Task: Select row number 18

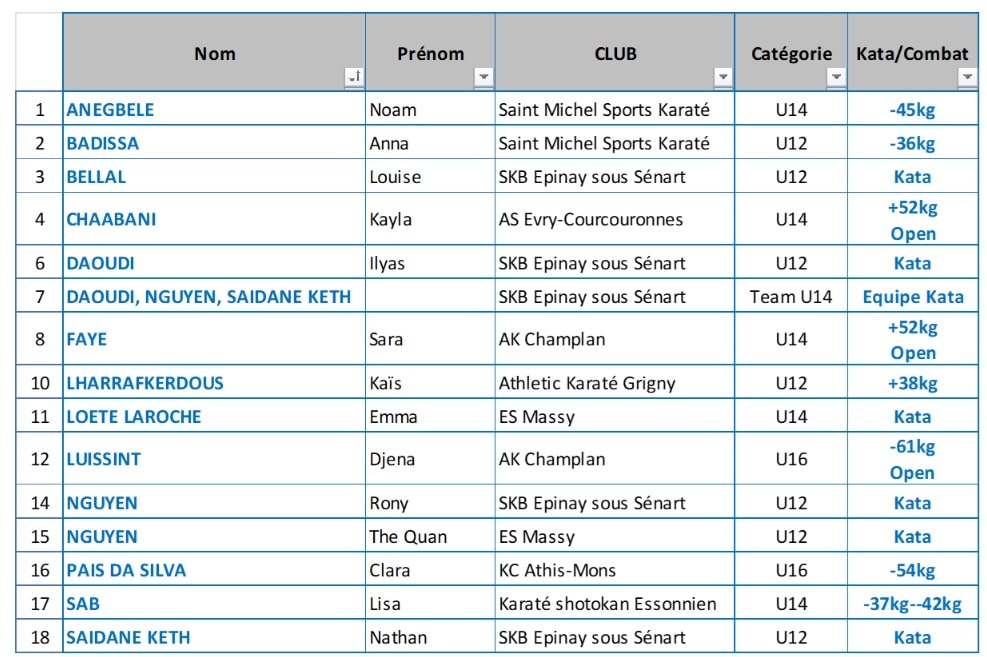Action: tap(40, 637)
